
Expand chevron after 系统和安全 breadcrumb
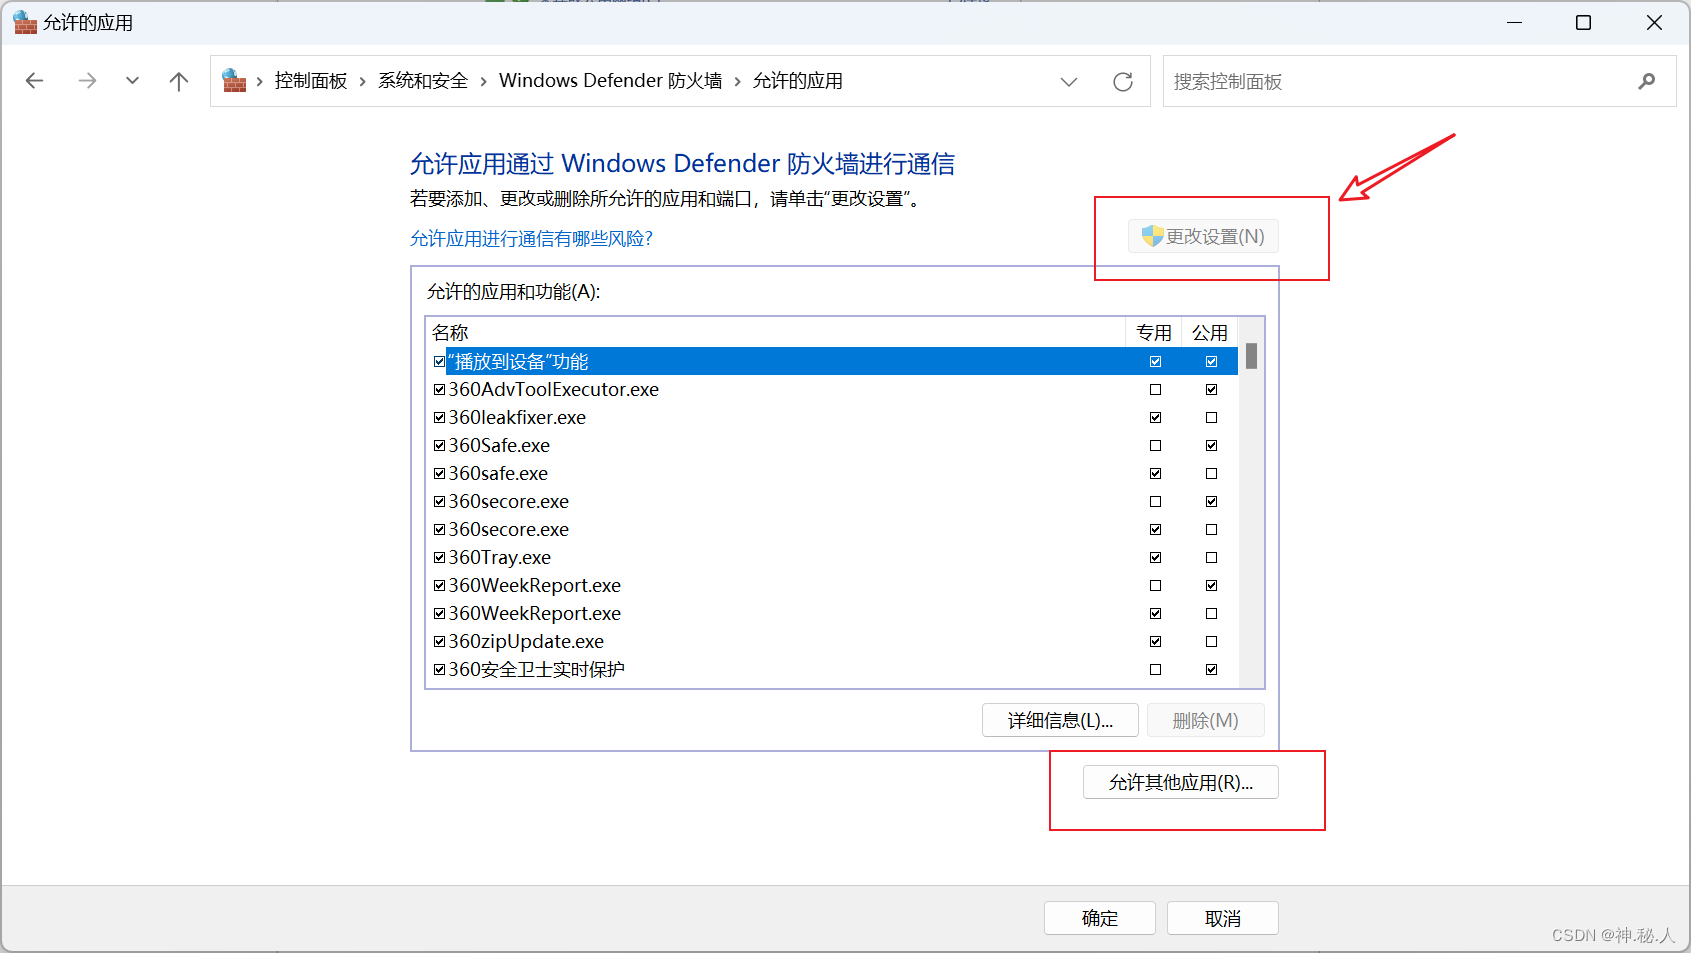click(483, 81)
